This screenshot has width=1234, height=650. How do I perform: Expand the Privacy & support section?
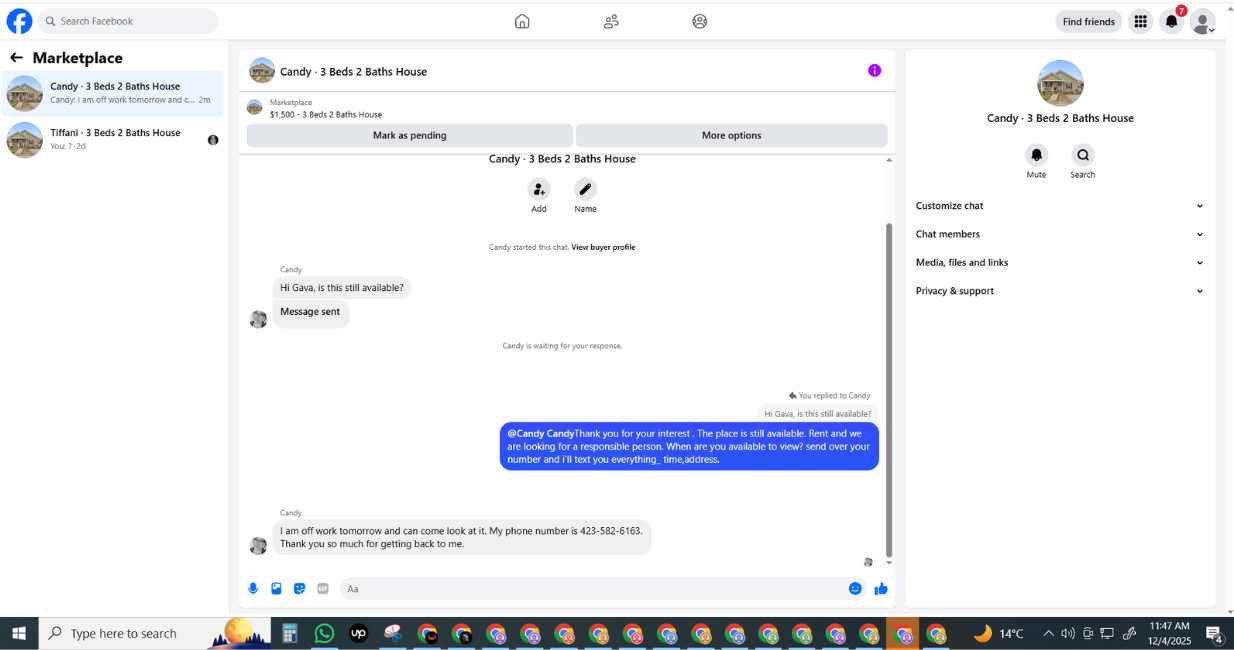point(1060,291)
